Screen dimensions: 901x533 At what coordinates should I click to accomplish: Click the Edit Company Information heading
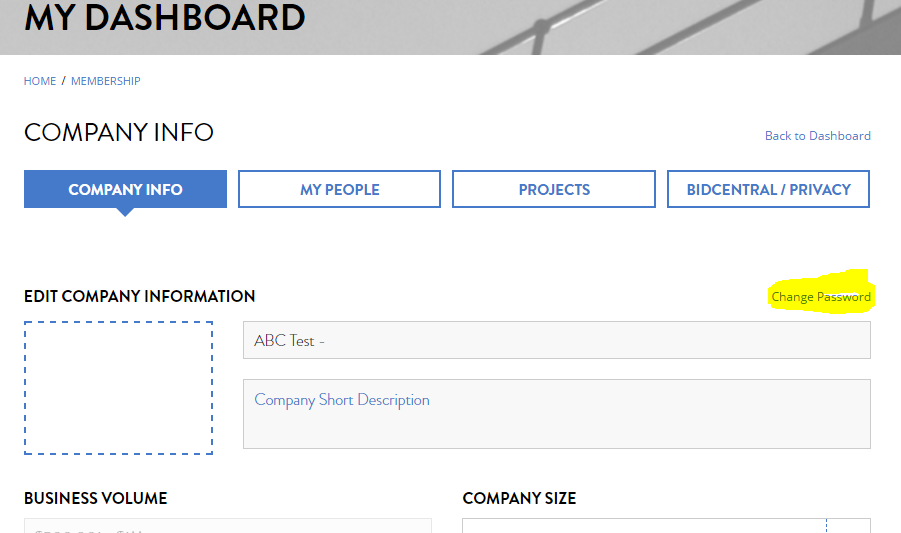tap(139, 296)
